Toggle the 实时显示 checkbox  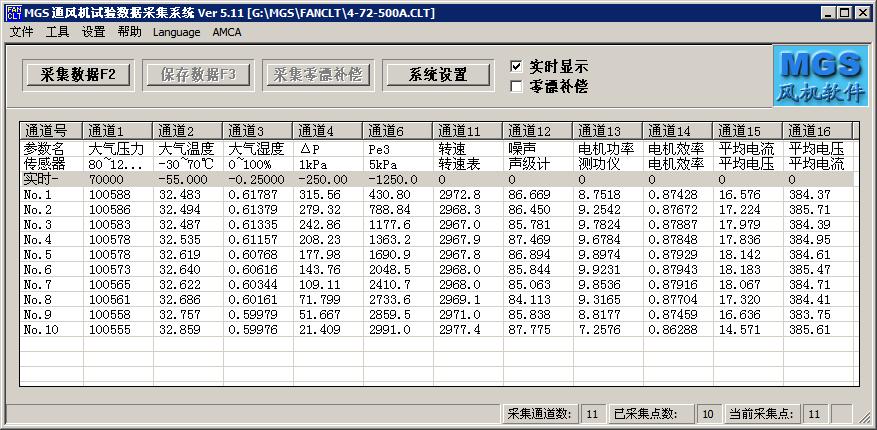pos(517,66)
